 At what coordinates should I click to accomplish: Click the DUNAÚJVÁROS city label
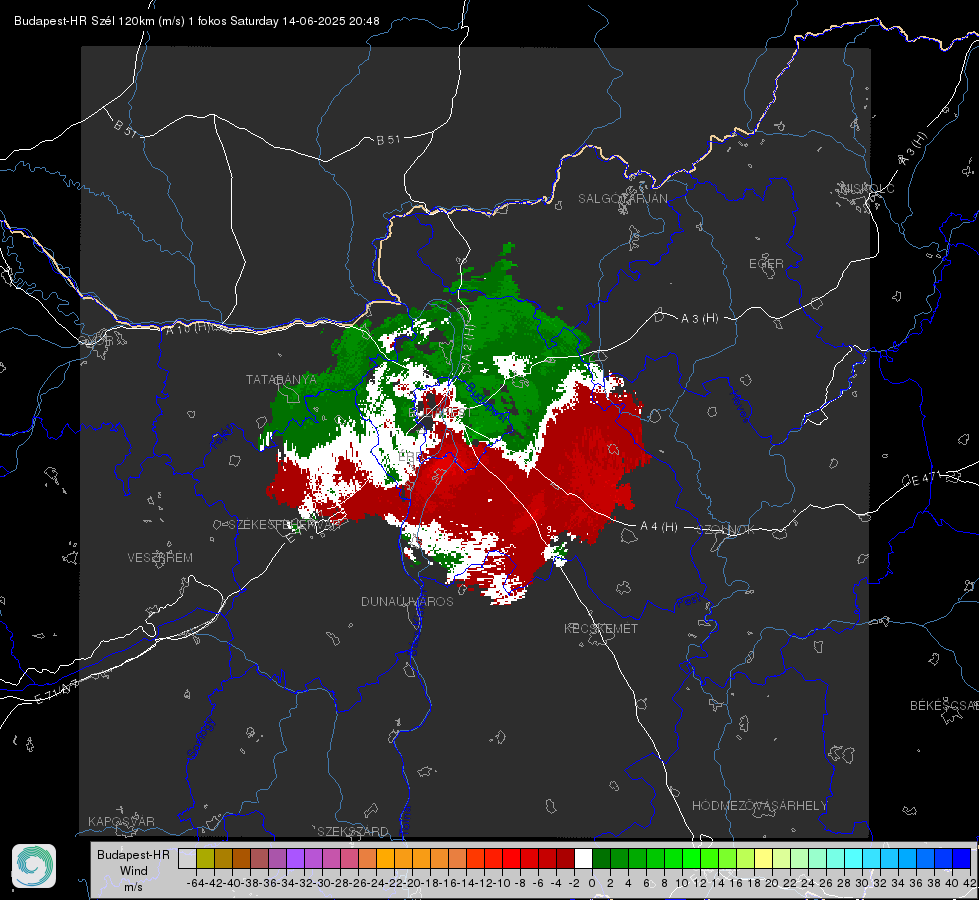(x=407, y=601)
